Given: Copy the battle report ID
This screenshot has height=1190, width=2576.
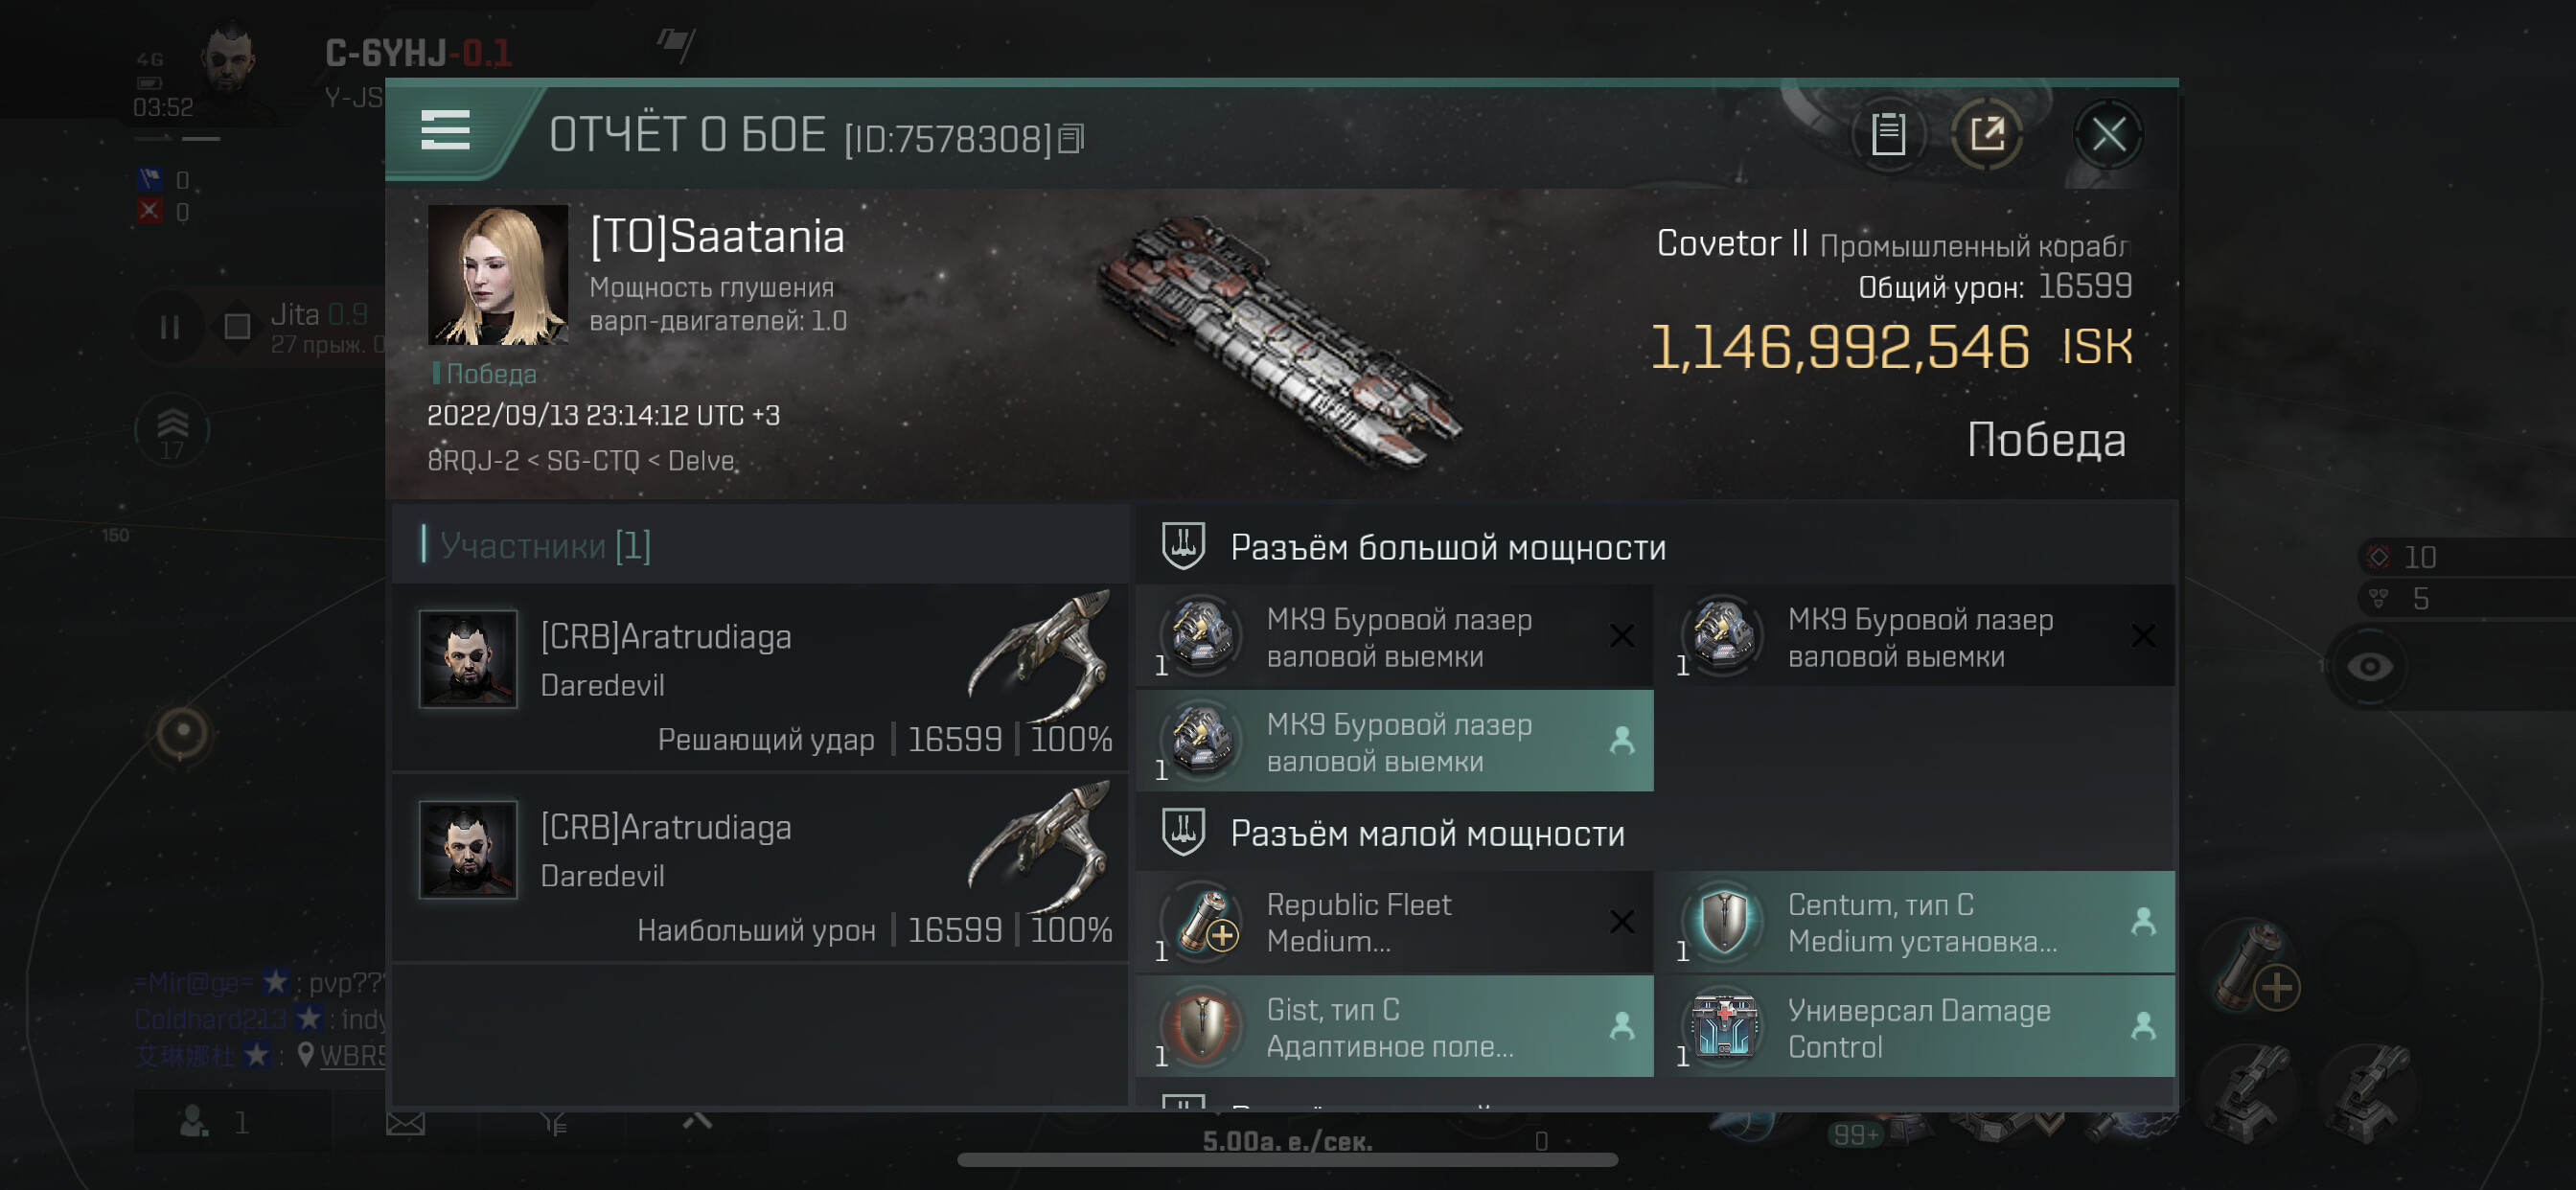Looking at the screenshot, I should (1071, 139).
